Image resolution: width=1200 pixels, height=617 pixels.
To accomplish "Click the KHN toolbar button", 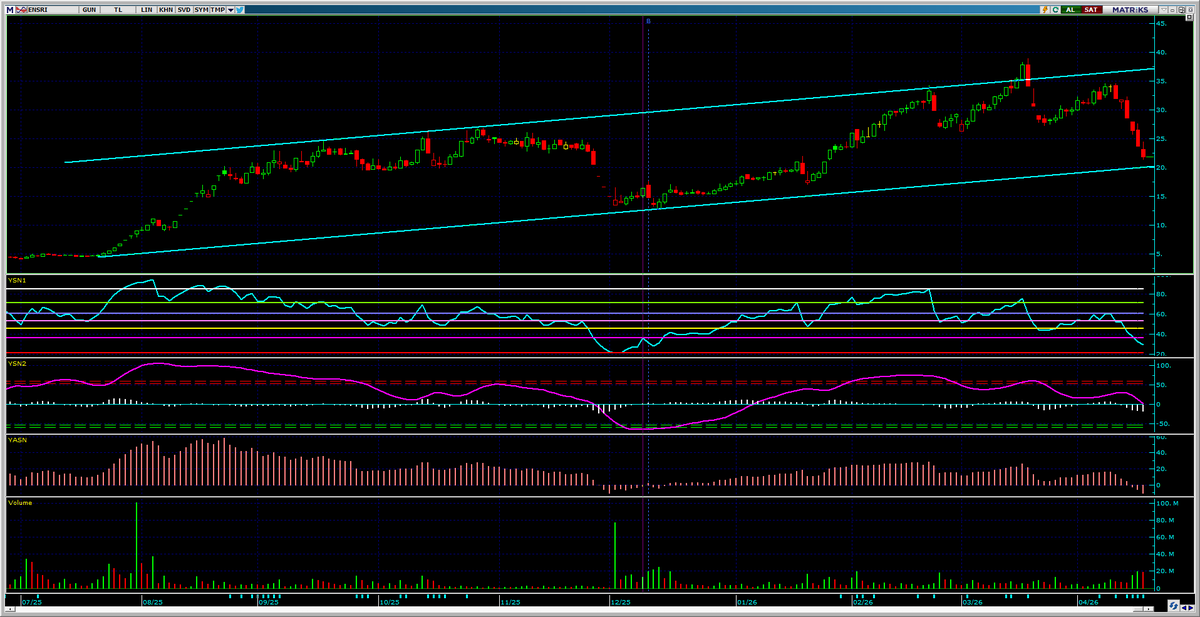I will (x=166, y=10).
